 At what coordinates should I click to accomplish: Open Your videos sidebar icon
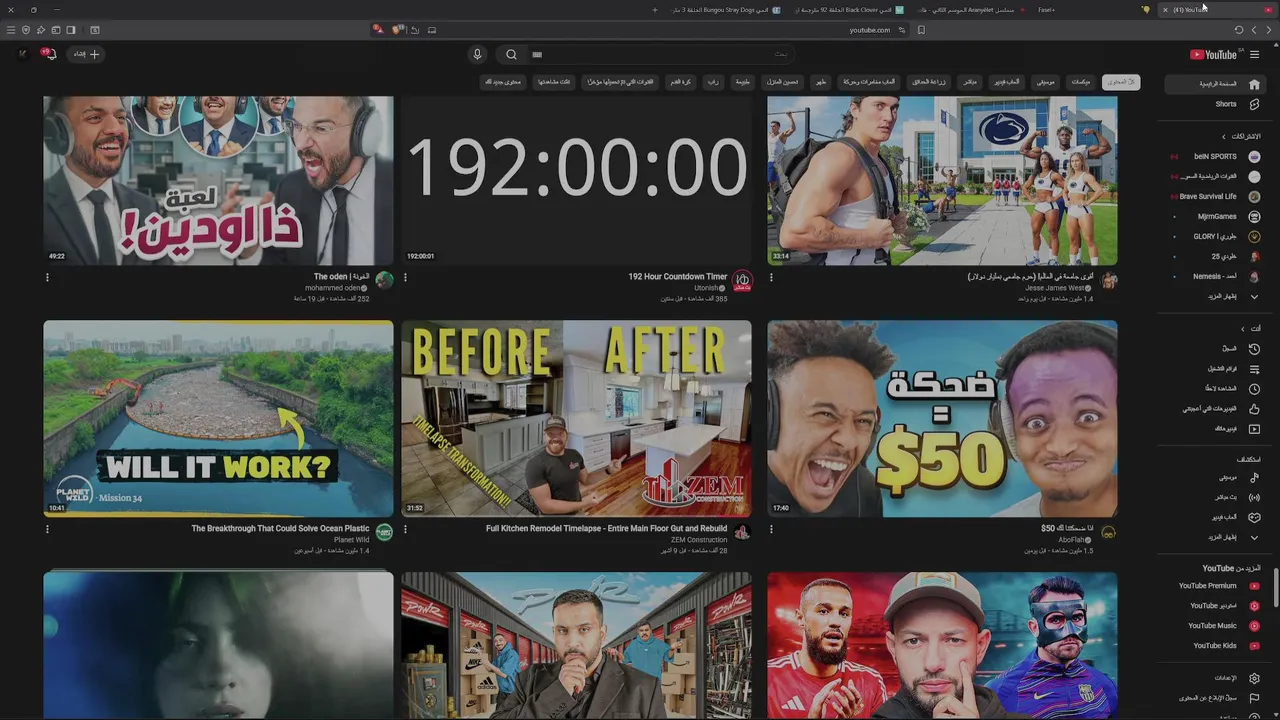1254,429
